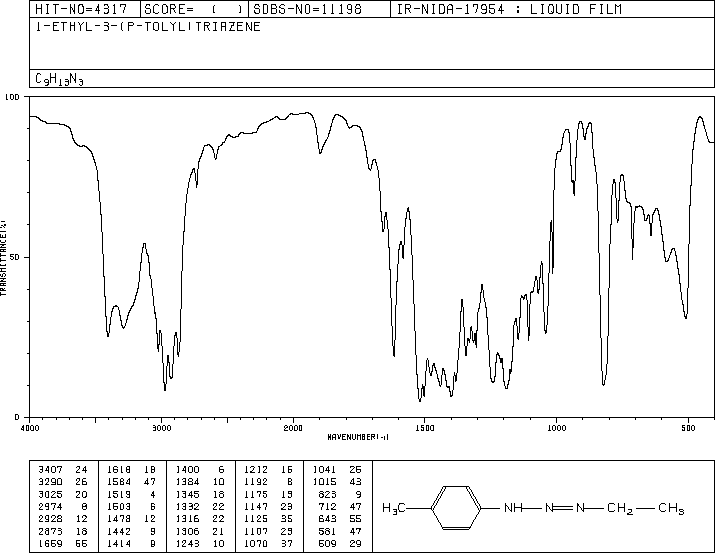Click the compound name 1-ETHYL-3-(P-TOLYL)TRIAZENE
715x553 pixels.
pos(148,26)
